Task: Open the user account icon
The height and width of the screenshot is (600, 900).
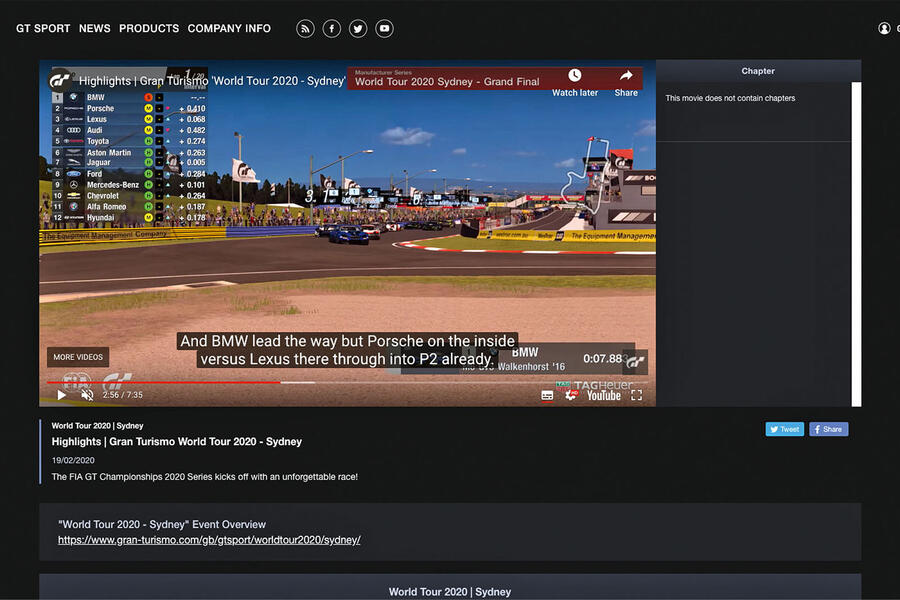Action: [x=884, y=28]
